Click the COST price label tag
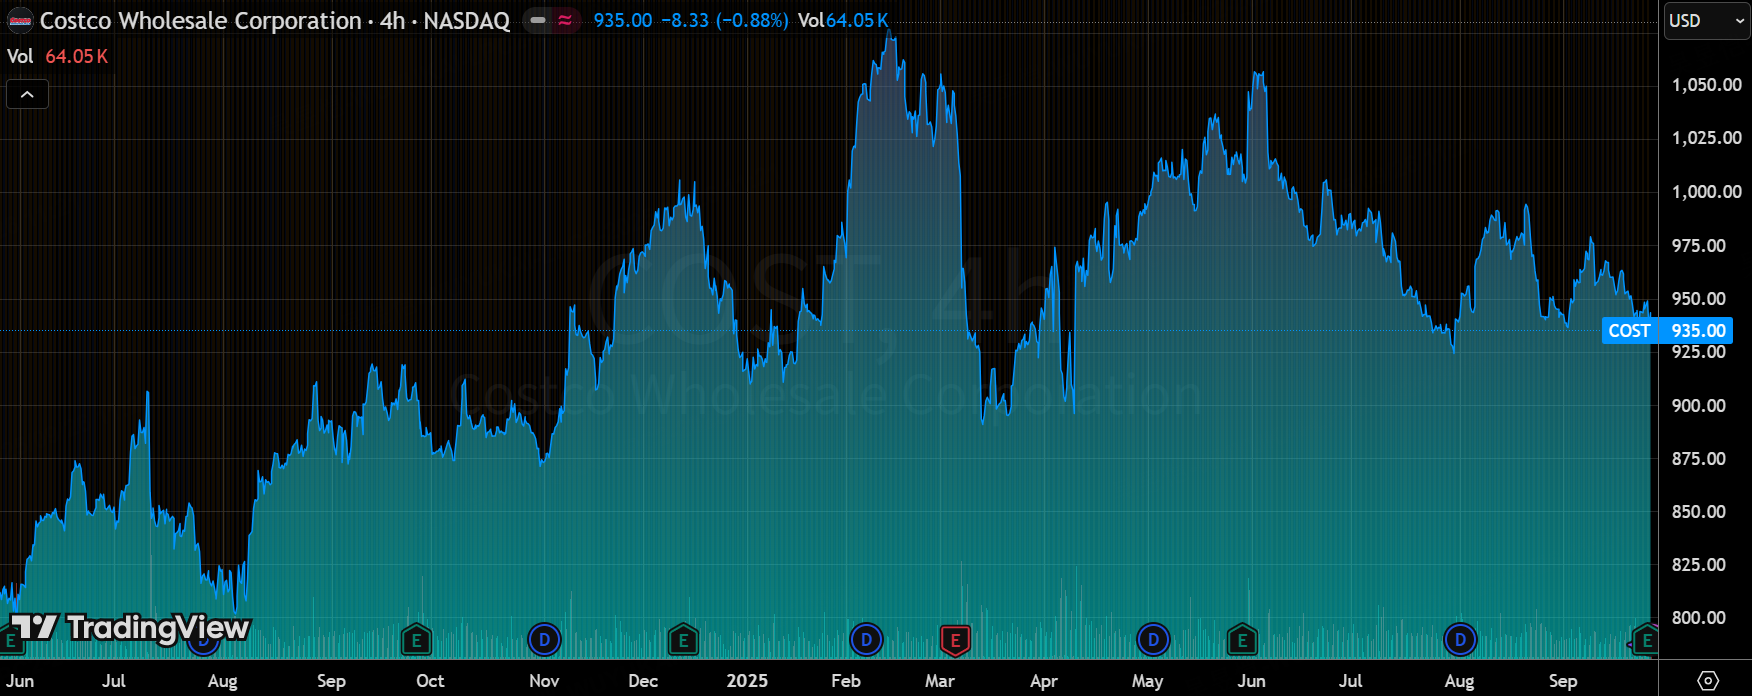 click(x=1629, y=331)
